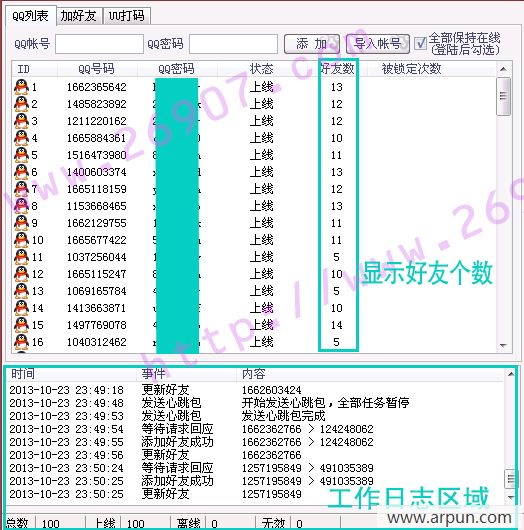Select log entry 开始发送心跳包，全部任务暂停
Screen dimensions: 524x530
255,403
